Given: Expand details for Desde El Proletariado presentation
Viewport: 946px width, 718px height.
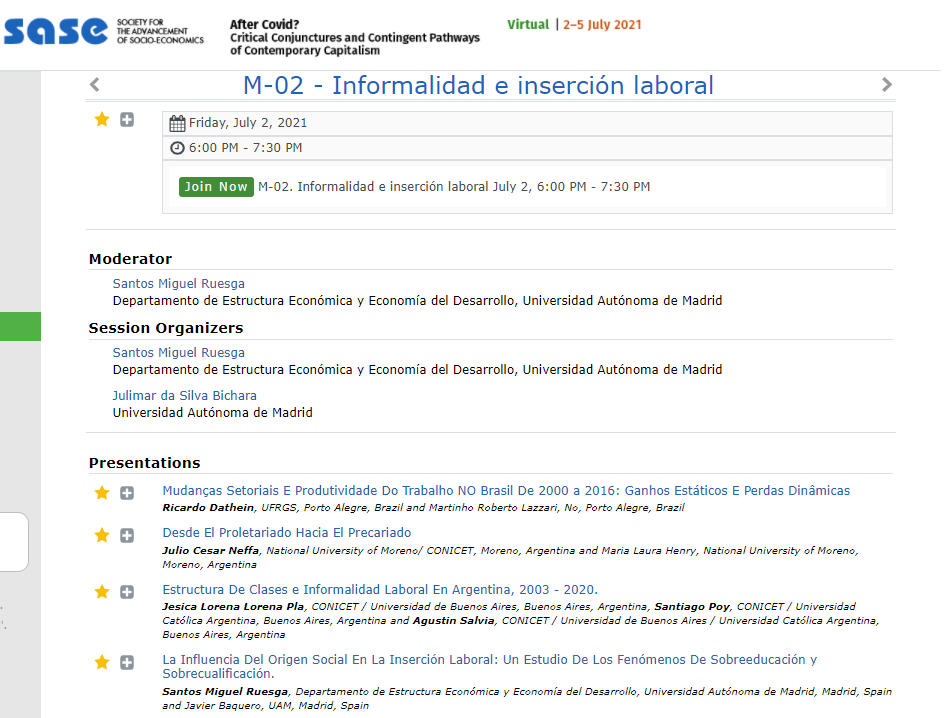Looking at the screenshot, I should click(127, 535).
